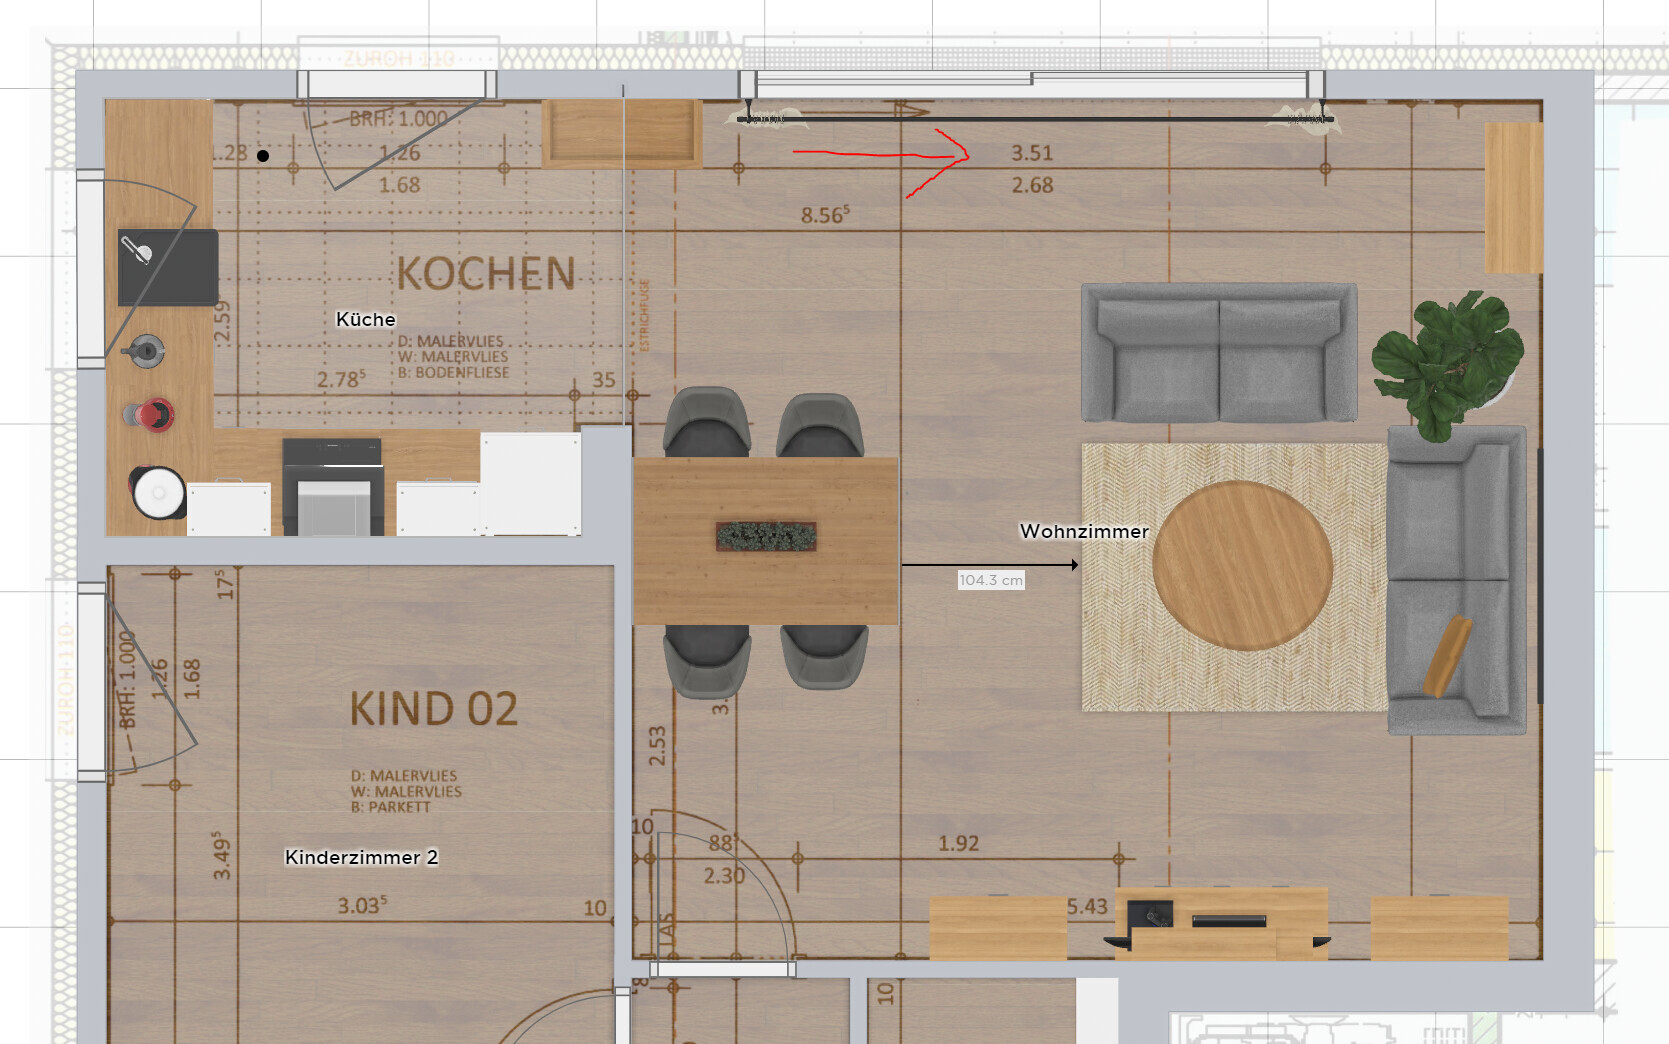
Task: Select the Wohnzimmer room label
Action: click(x=1084, y=532)
